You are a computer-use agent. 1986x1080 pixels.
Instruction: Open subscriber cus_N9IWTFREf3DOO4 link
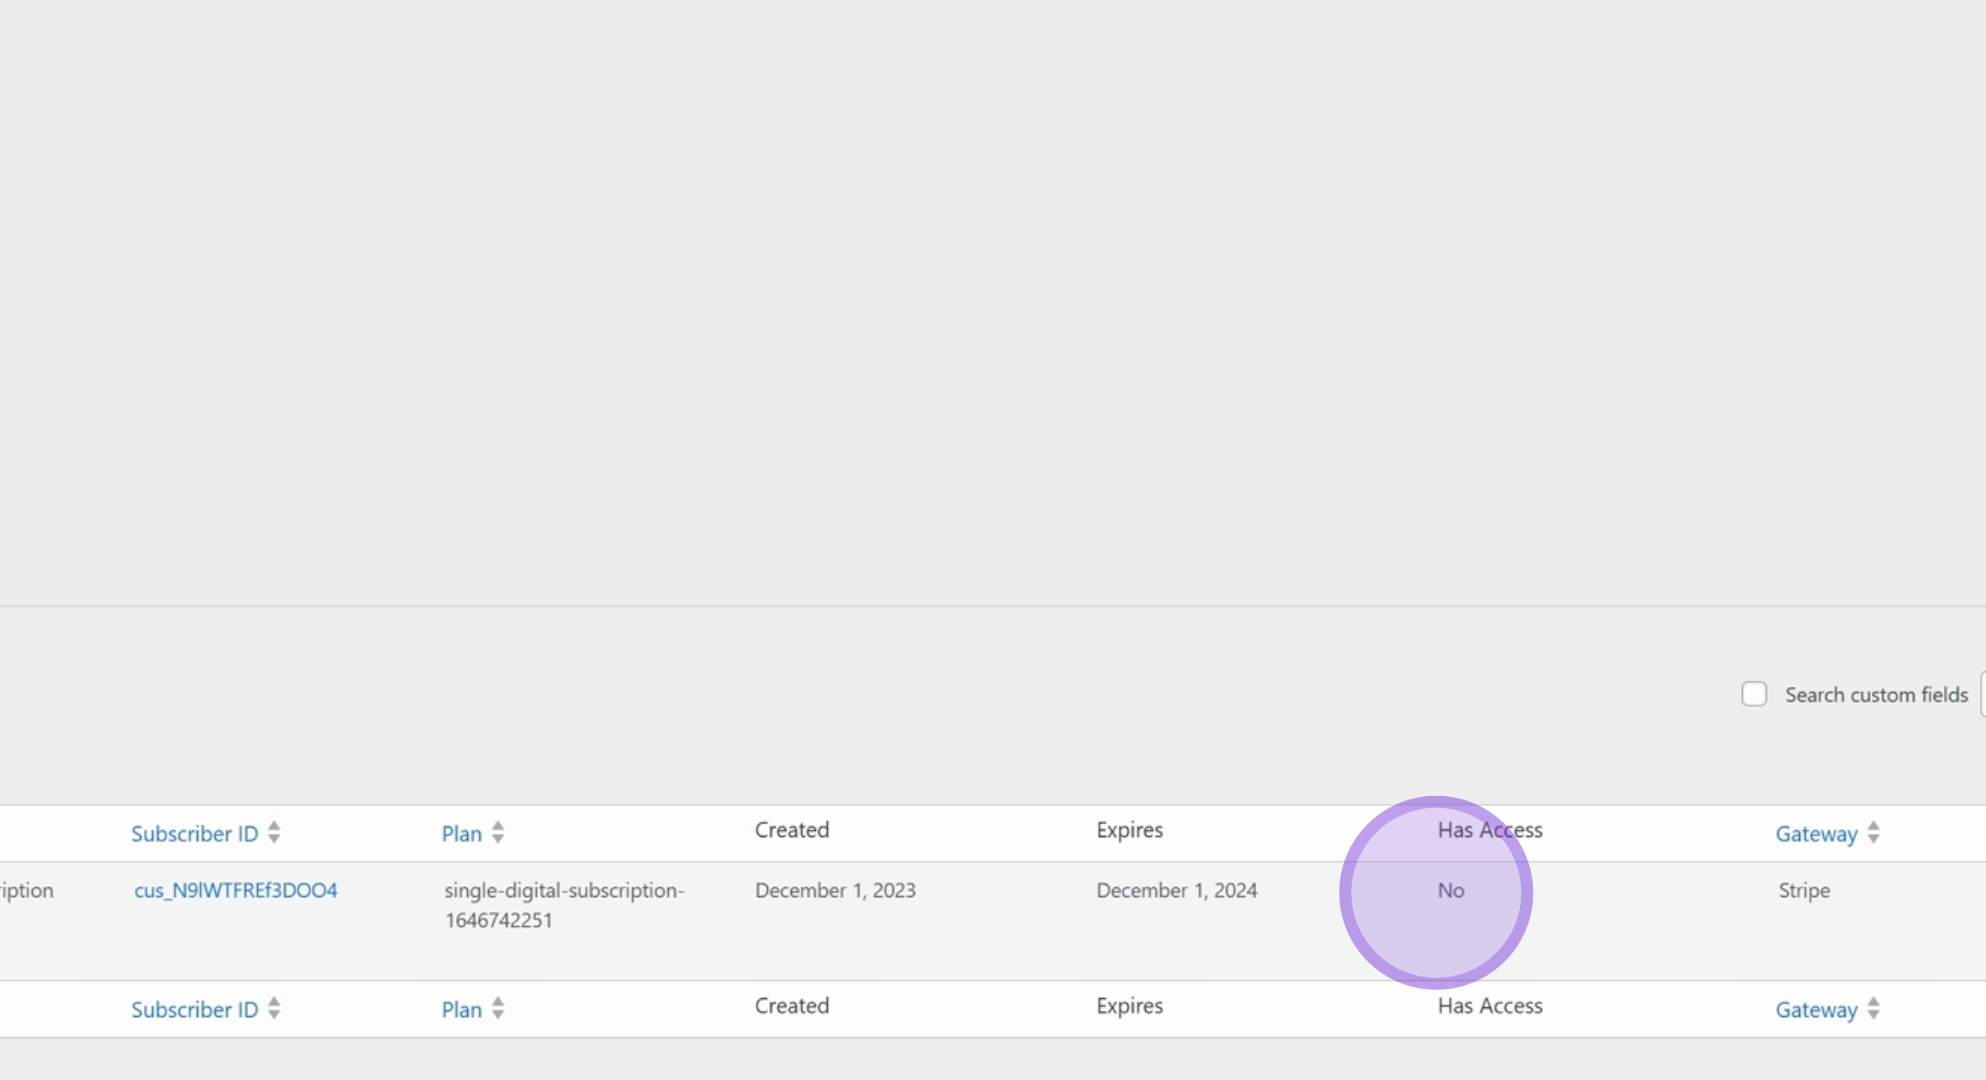click(236, 890)
